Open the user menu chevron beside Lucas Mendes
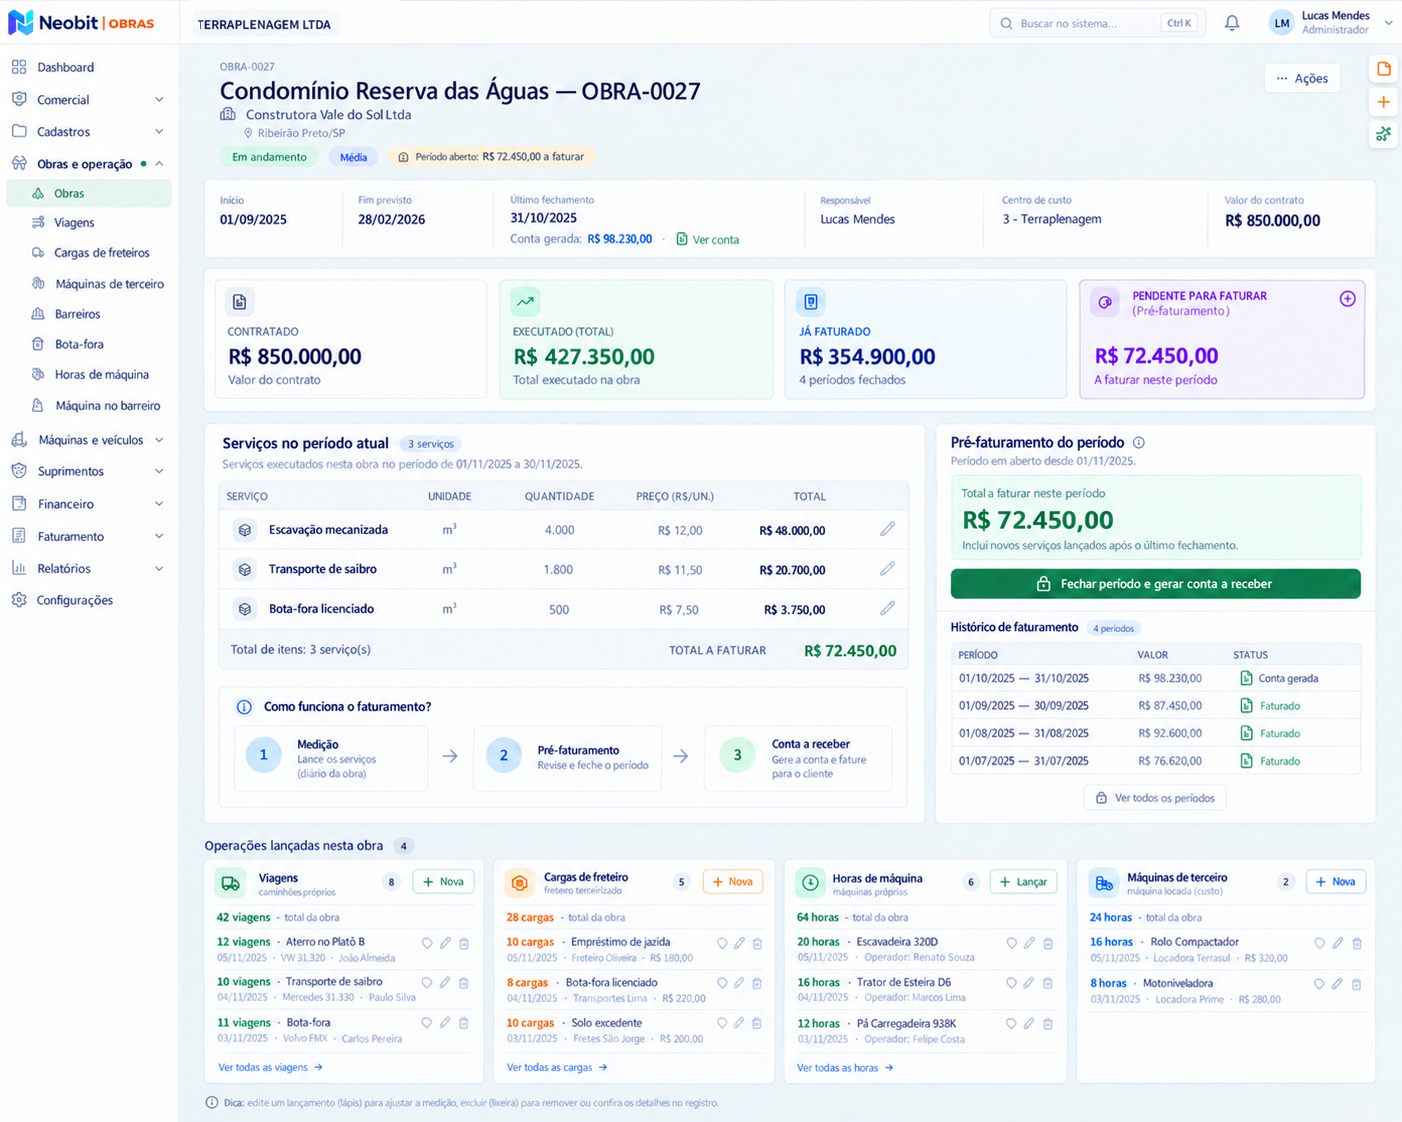This screenshot has height=1122, width=1402. click(1388, 23)
